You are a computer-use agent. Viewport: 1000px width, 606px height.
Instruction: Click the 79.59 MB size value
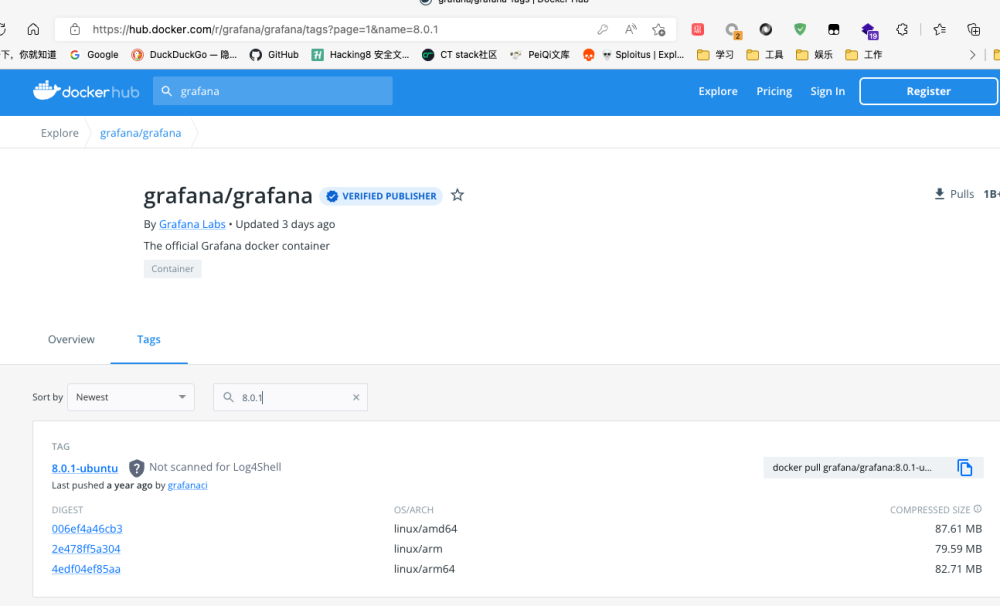tap(959, 549)
